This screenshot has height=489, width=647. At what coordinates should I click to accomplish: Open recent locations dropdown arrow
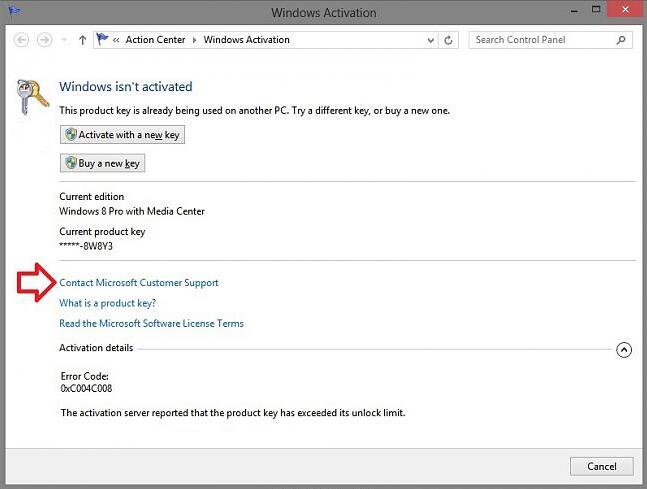(x=64, y=40)
